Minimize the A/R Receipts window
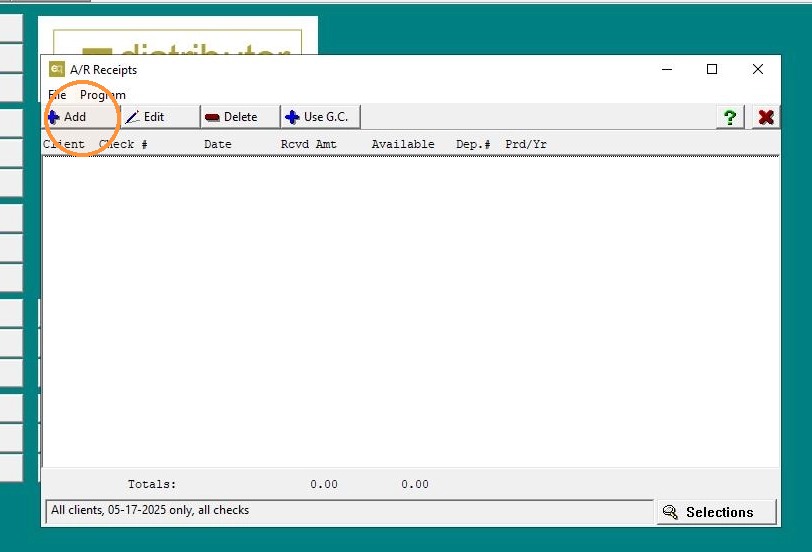 pyautogui.click(x=667, y=69)
